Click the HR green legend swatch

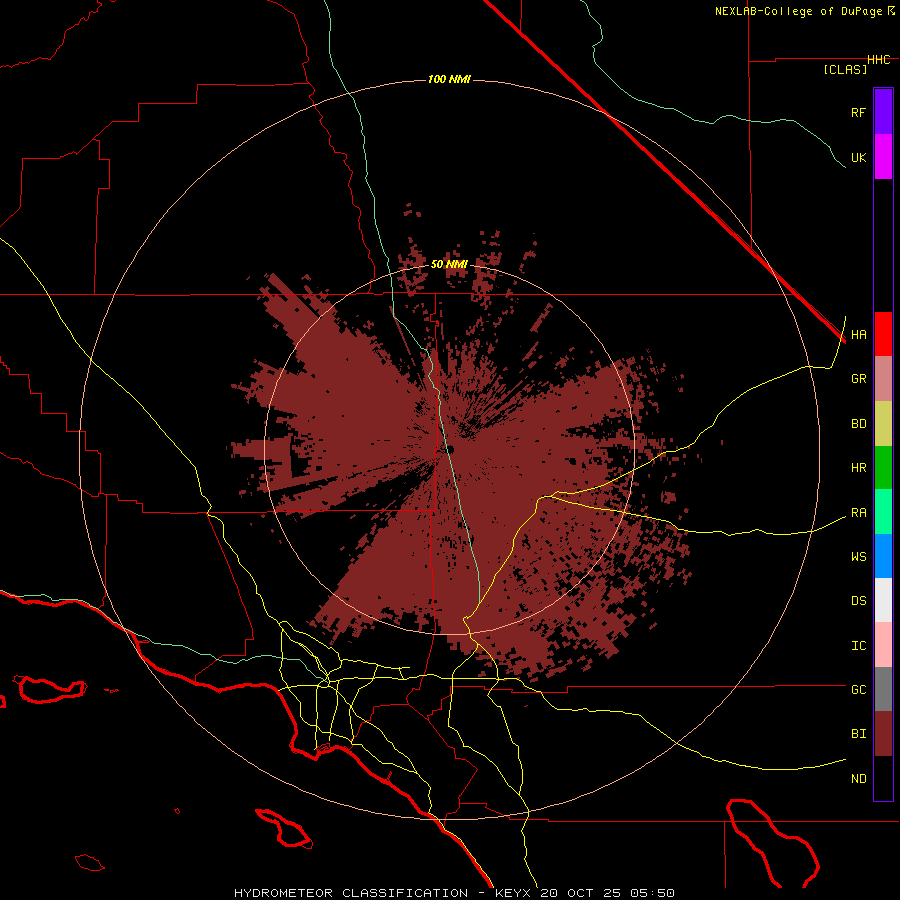coord(883,468)
